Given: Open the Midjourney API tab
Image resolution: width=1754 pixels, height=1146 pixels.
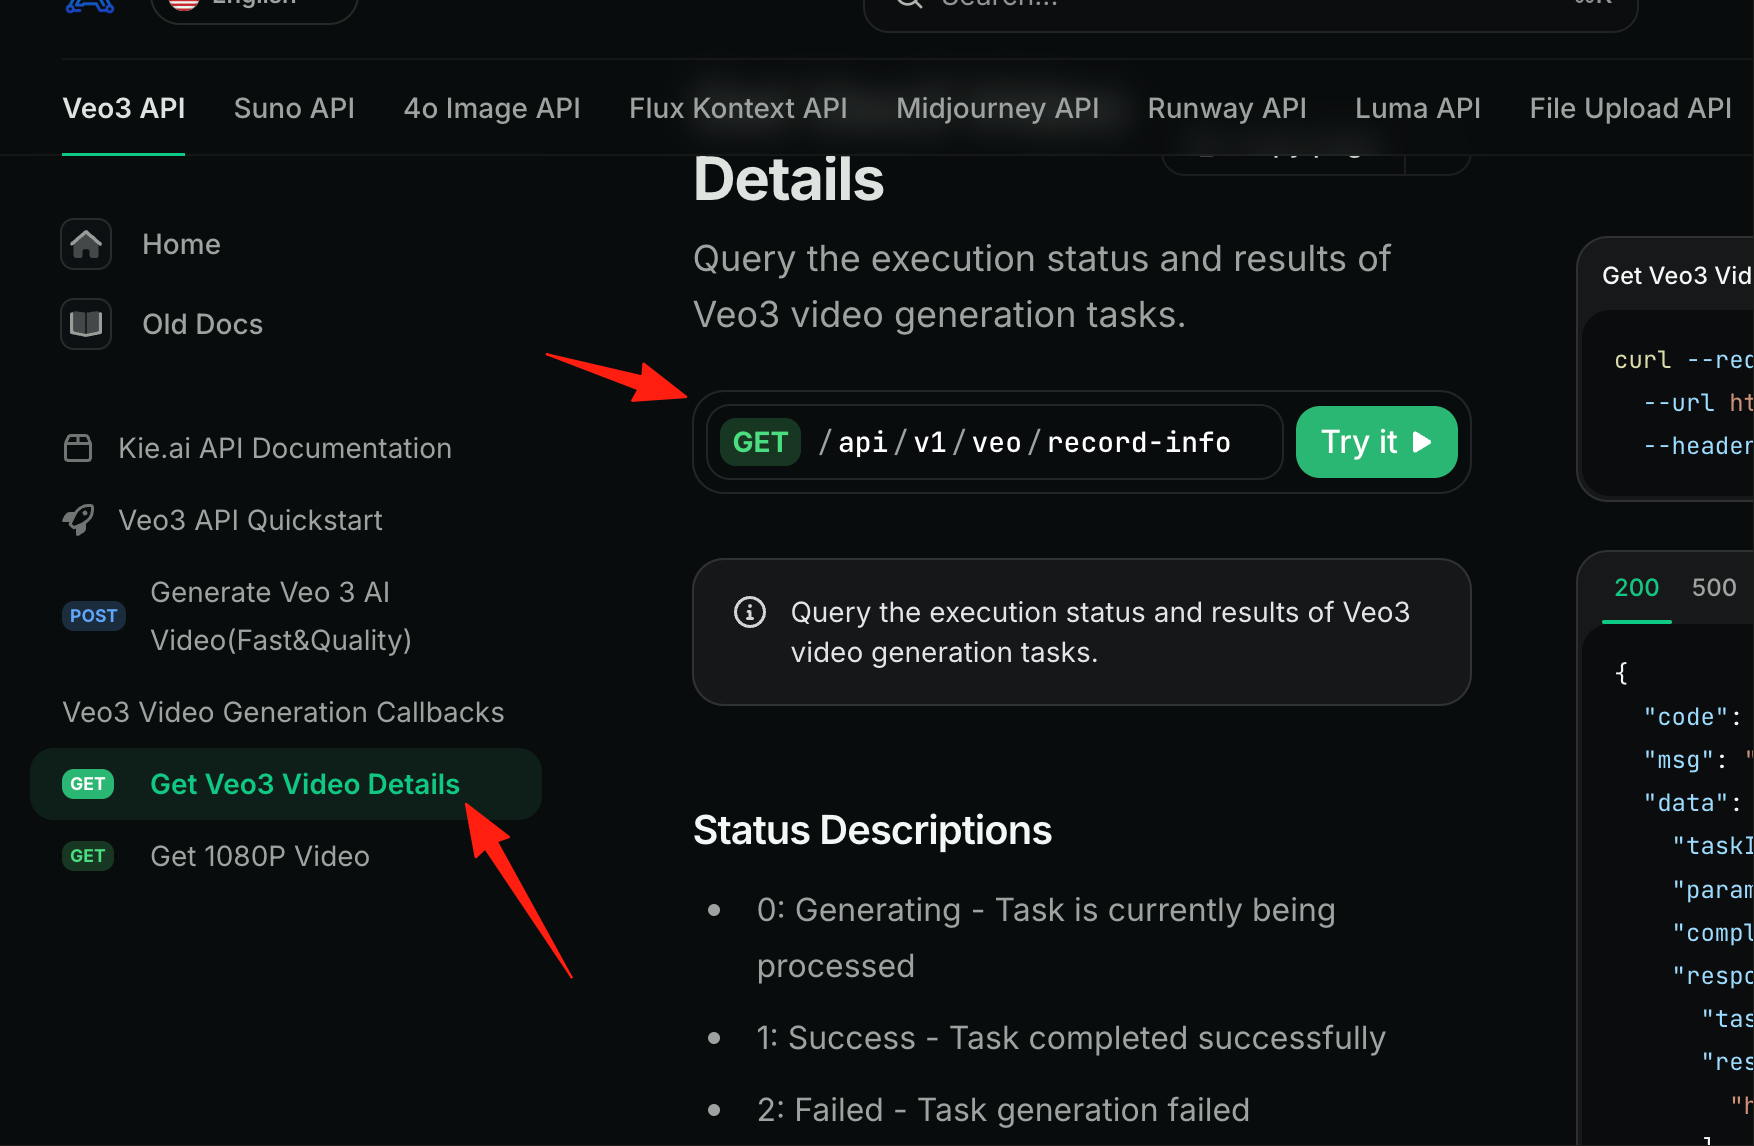Looking at the screenshot, I should coord(997,108).
